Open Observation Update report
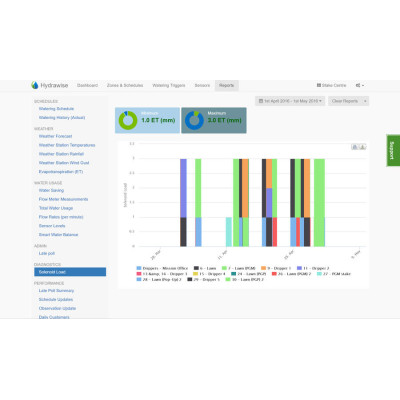This screenshot has width=400, height=400. coord(57,308)
